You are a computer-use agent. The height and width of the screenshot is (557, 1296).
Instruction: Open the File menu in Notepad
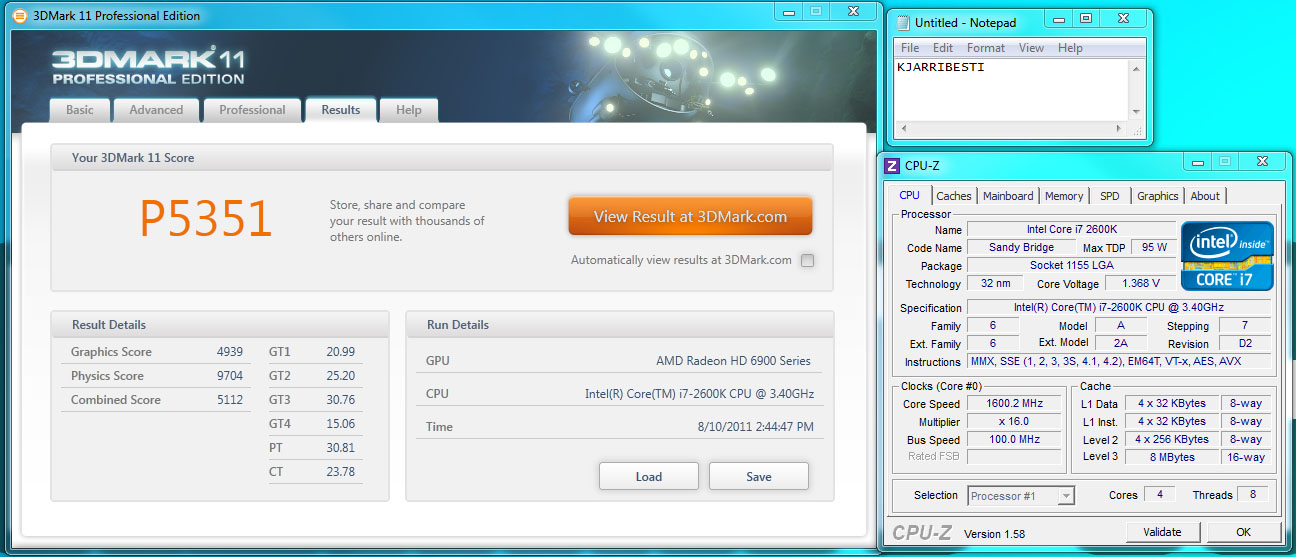coord(910,48)
